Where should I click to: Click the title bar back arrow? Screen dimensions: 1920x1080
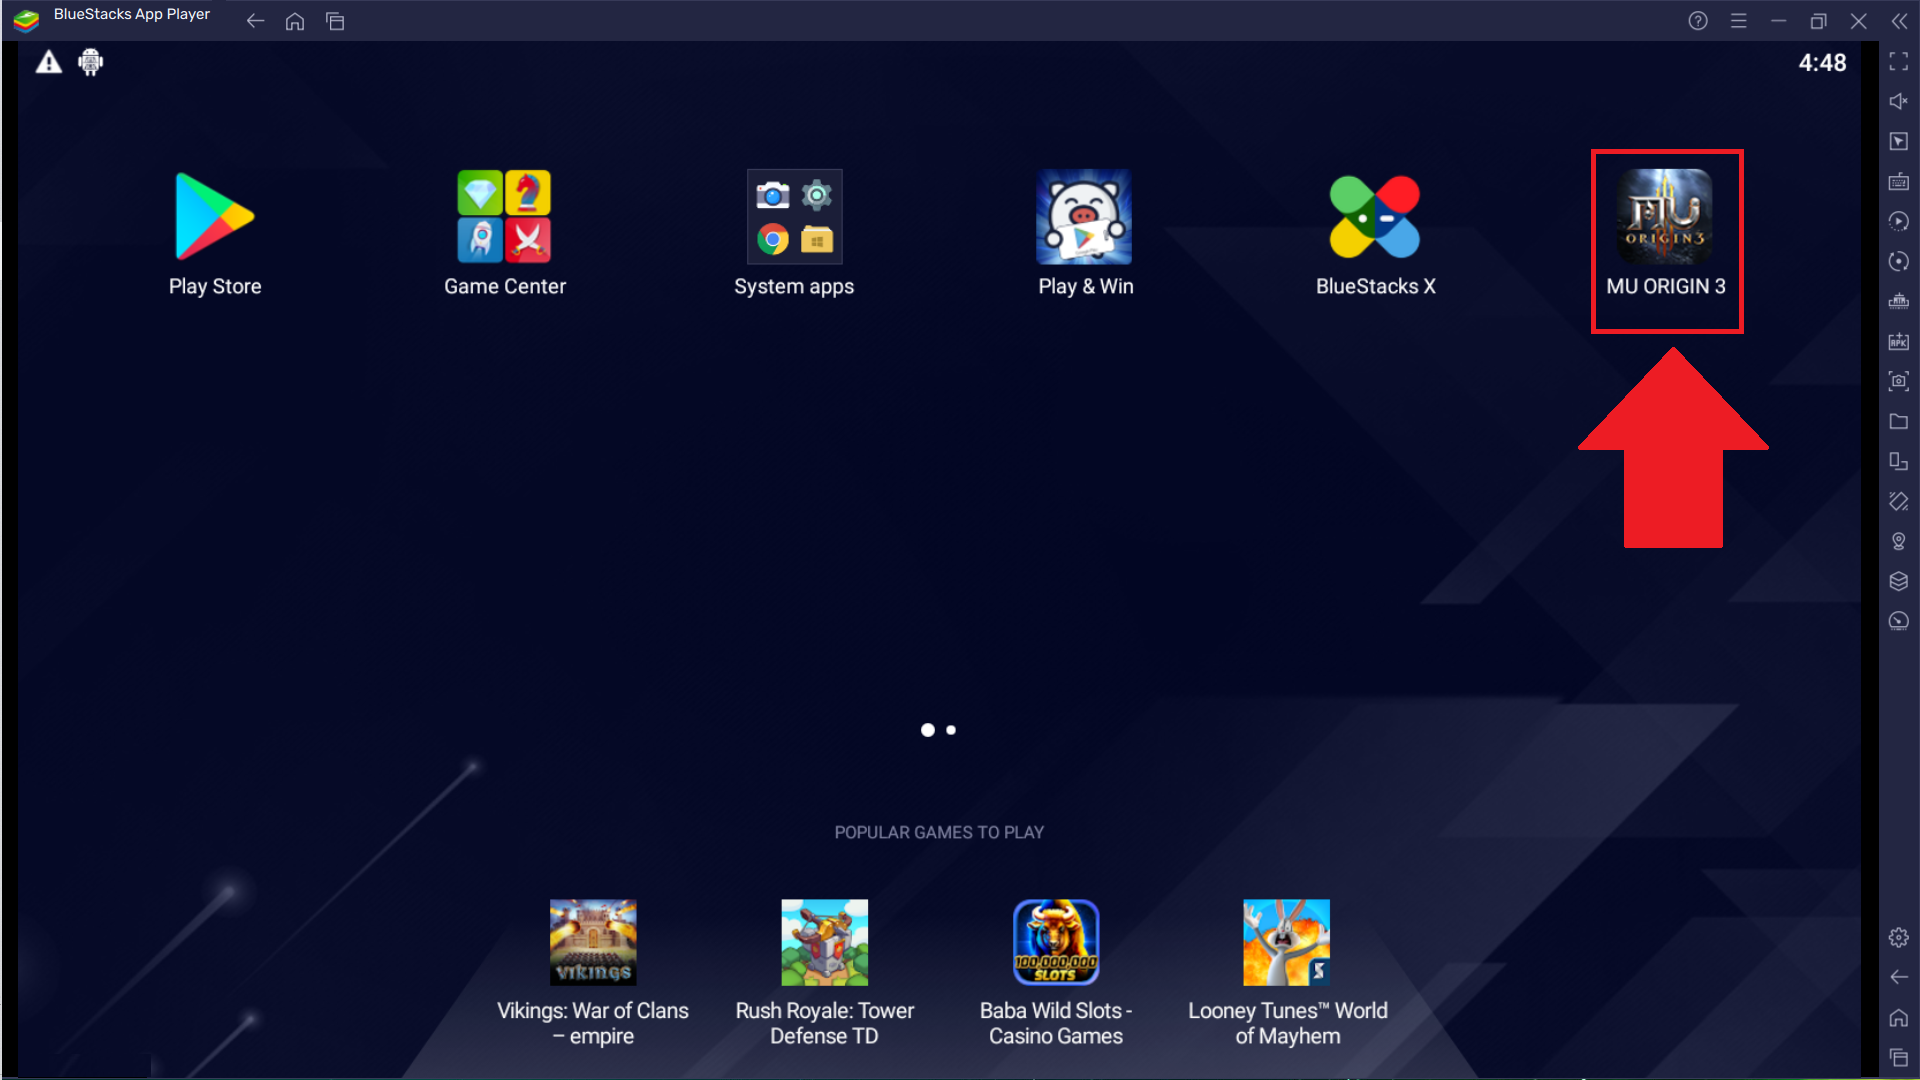click(x=255, y=21)
